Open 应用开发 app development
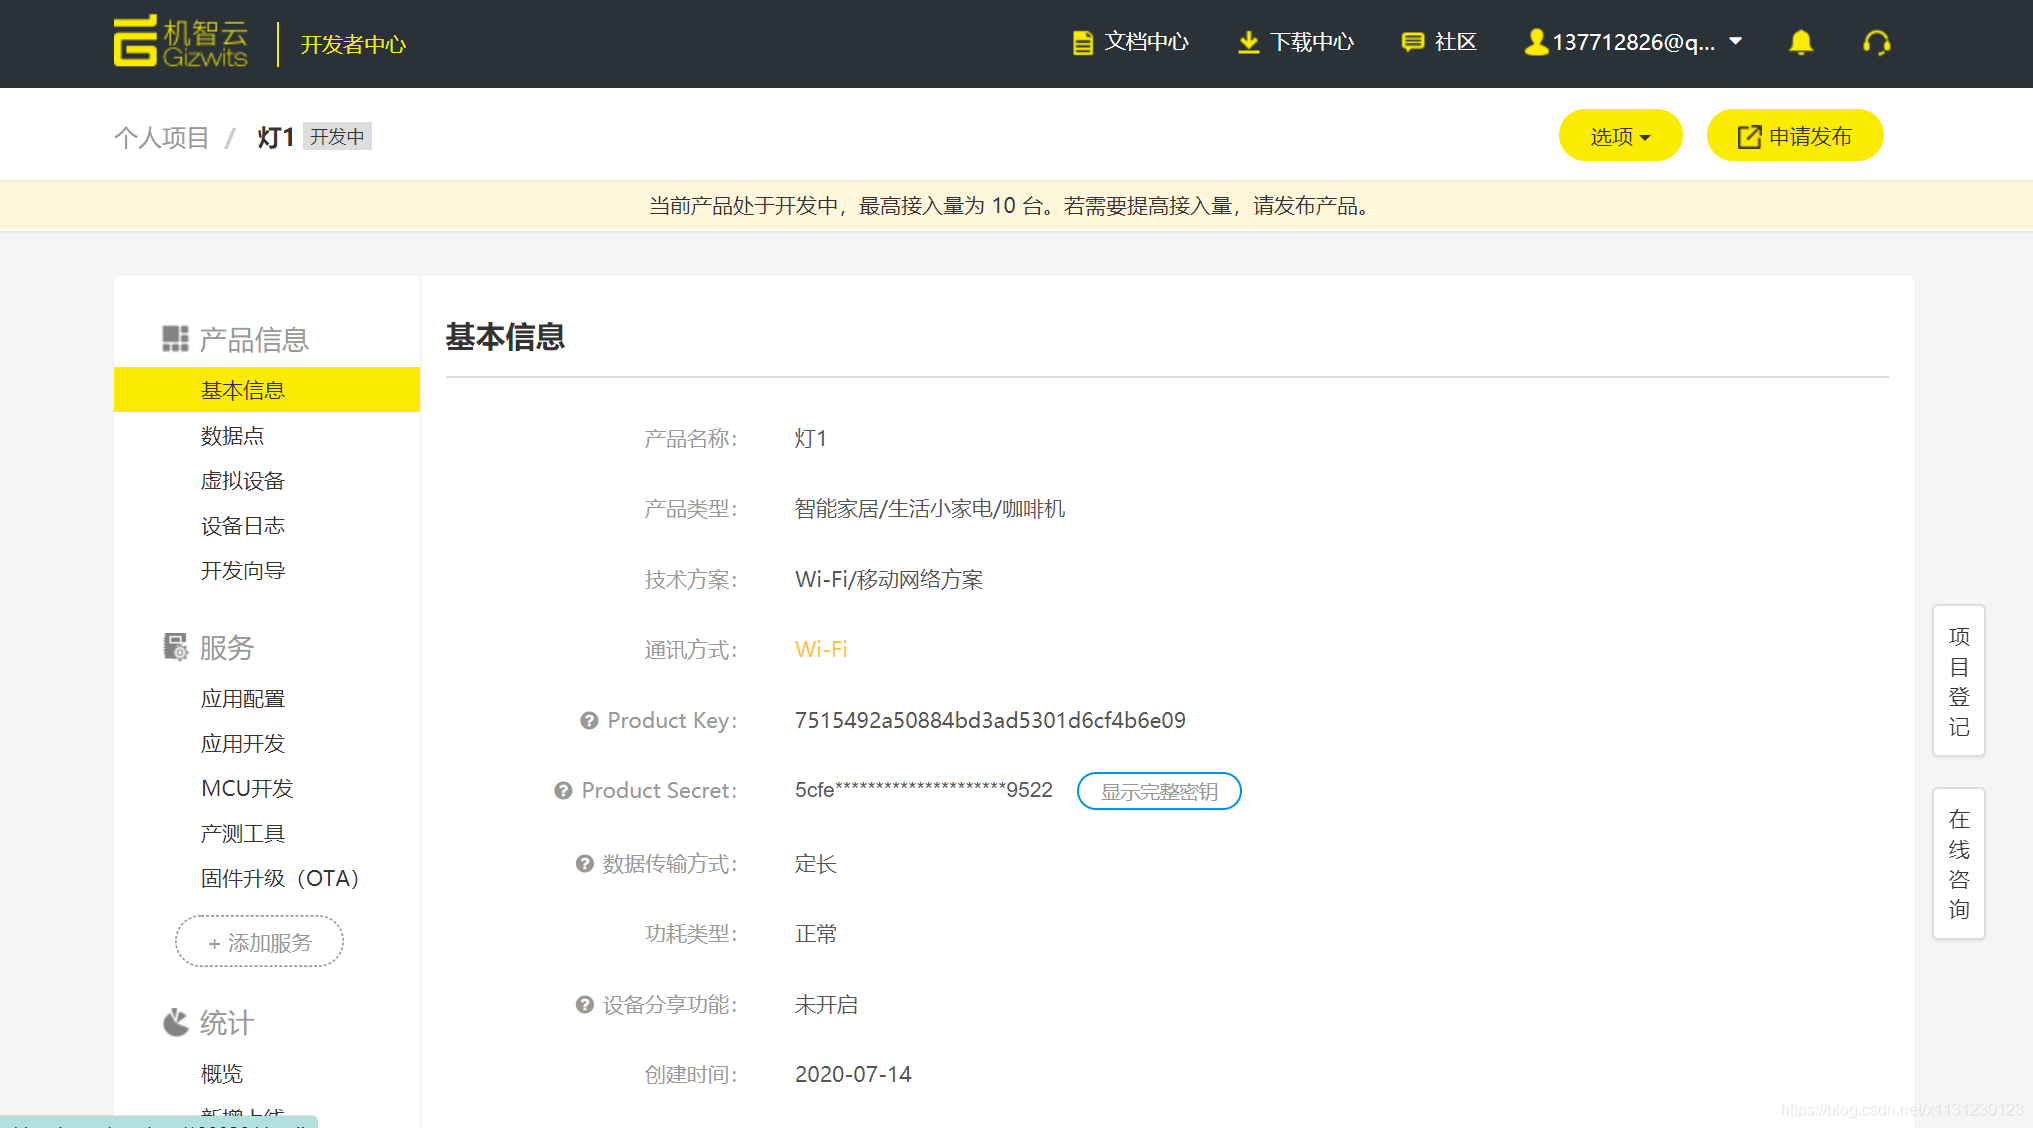This screenshot has width=2033, height=1128. (242, 744)
